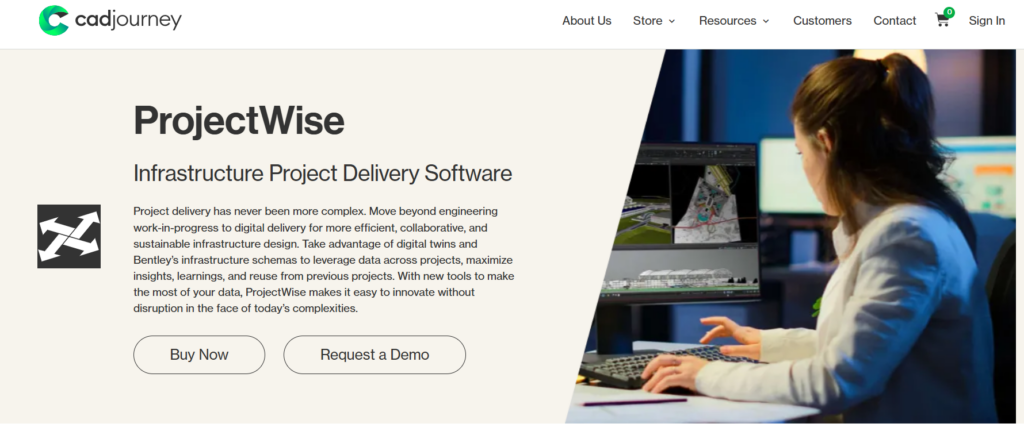Navigate to the Contact page

pyautogui.click(x=894, y=21)
